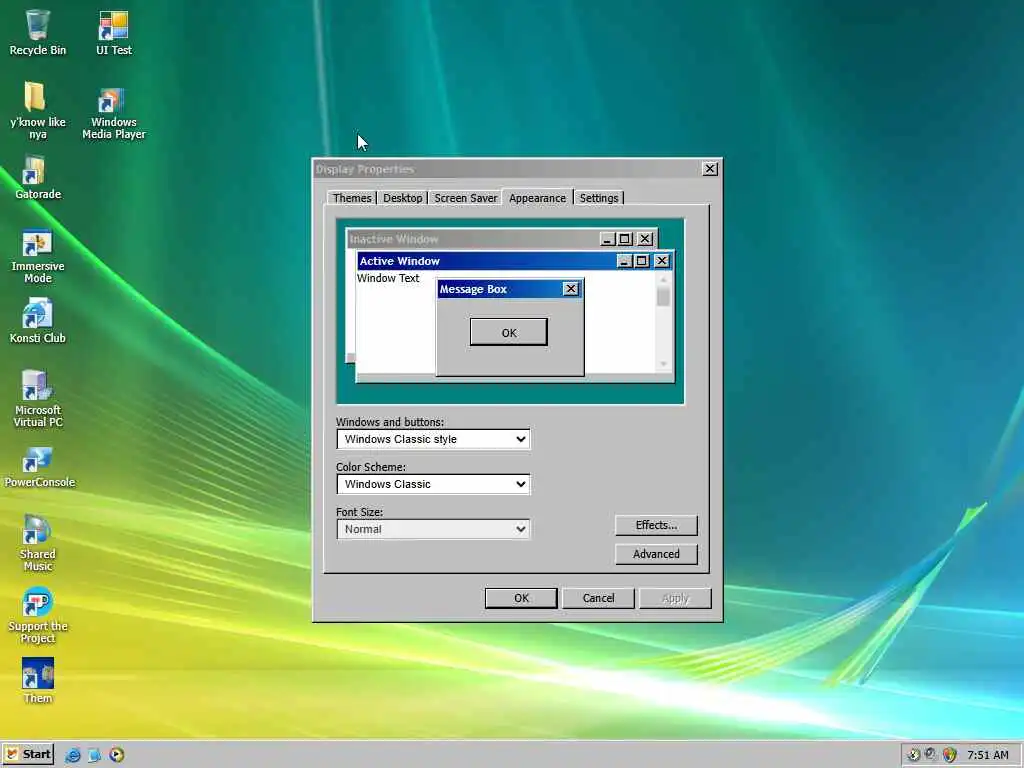Screen dimensions: 1024x768
Task: Select the Gatorade desktop shortcut
Action: (x=37, y=178)
